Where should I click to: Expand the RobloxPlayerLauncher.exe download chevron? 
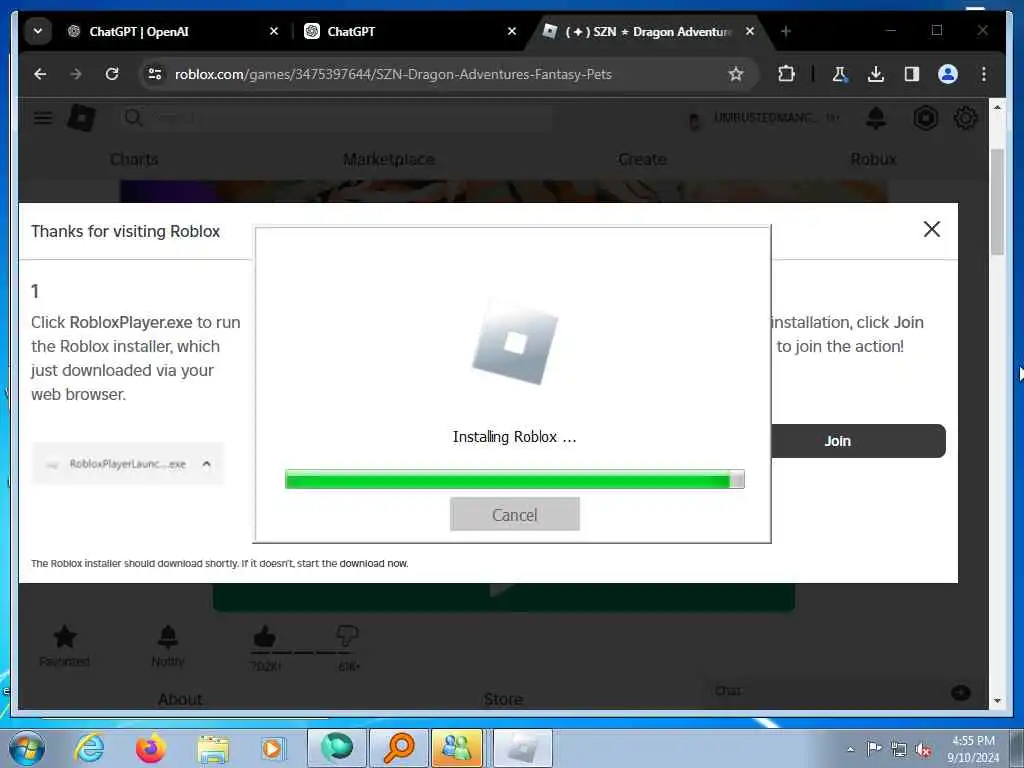click(x=206, y=464)
